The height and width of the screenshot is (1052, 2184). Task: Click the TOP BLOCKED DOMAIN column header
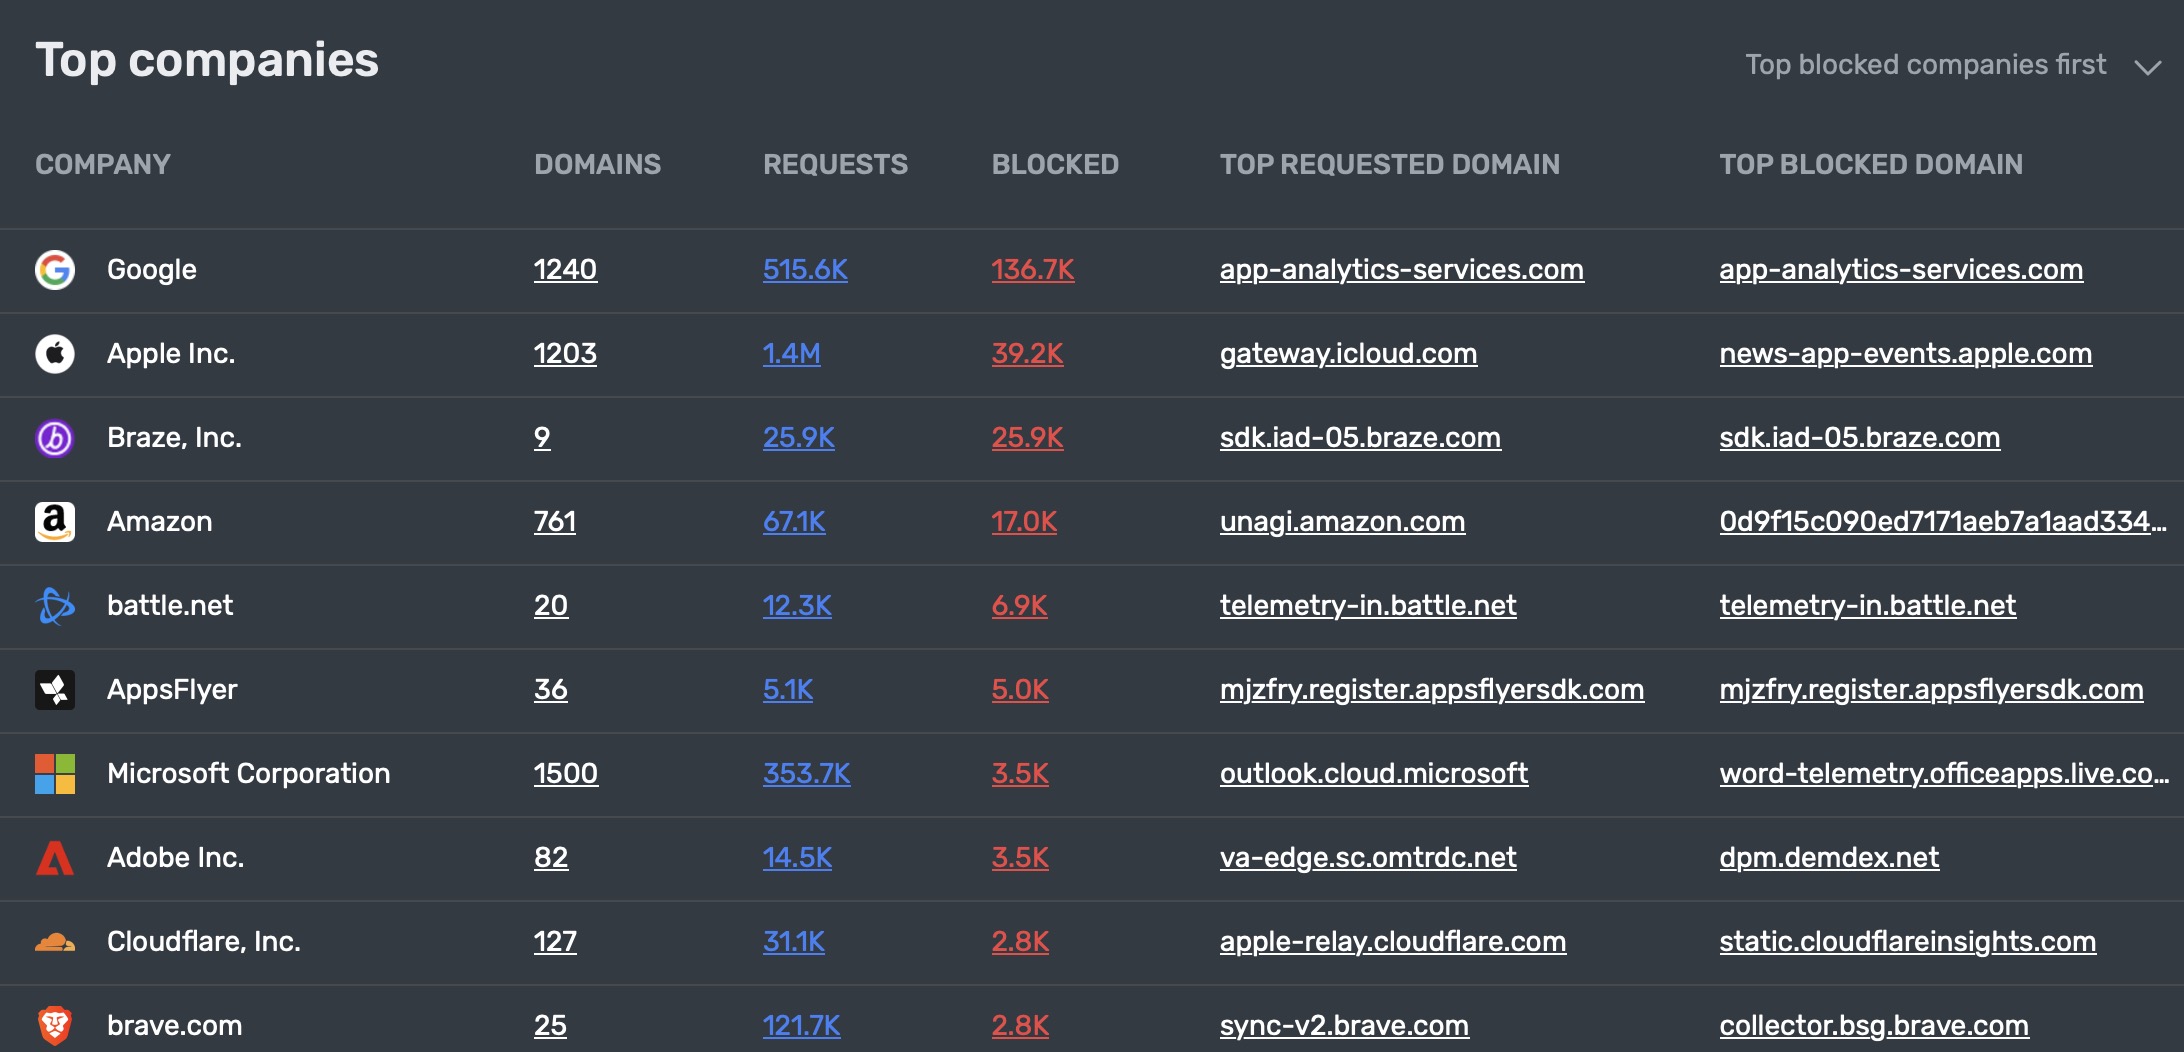point(1870,165)
